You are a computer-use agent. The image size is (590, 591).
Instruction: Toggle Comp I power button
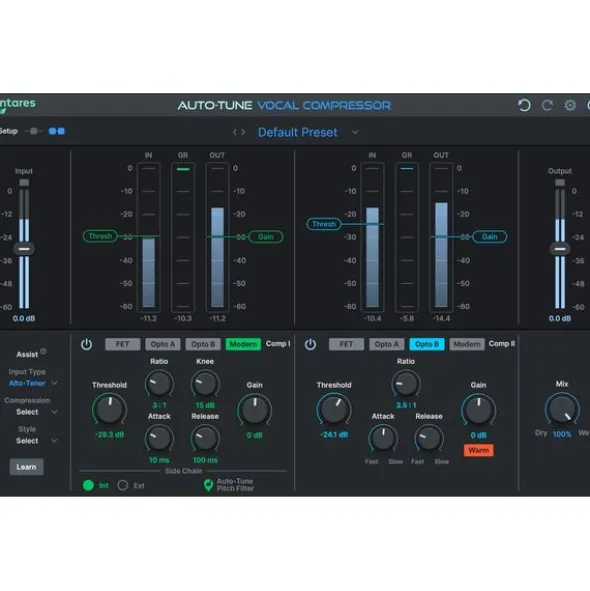86,344
